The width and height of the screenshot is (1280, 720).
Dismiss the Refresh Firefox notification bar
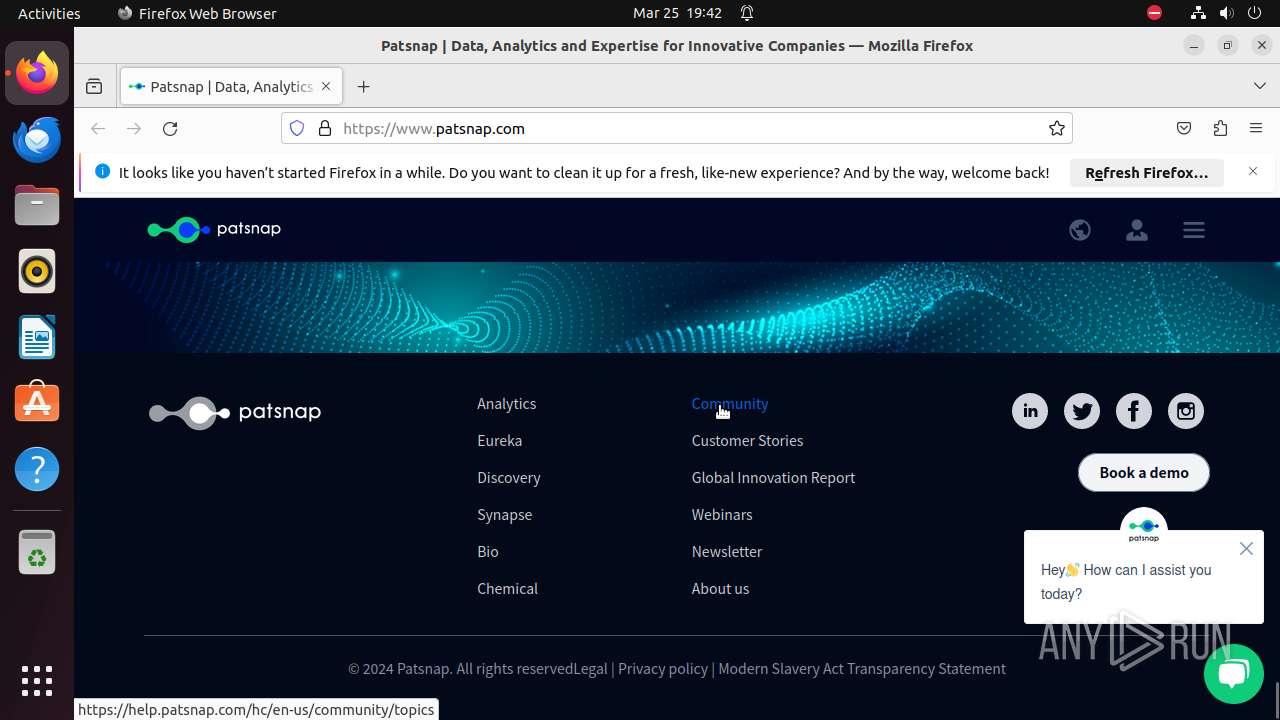coord(1253,172)
